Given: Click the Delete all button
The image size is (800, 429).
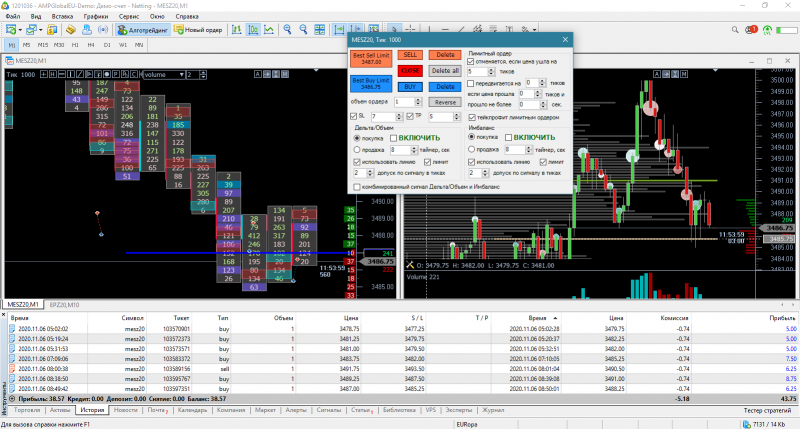Looking at the screenshot, I should tap(445, 70).
